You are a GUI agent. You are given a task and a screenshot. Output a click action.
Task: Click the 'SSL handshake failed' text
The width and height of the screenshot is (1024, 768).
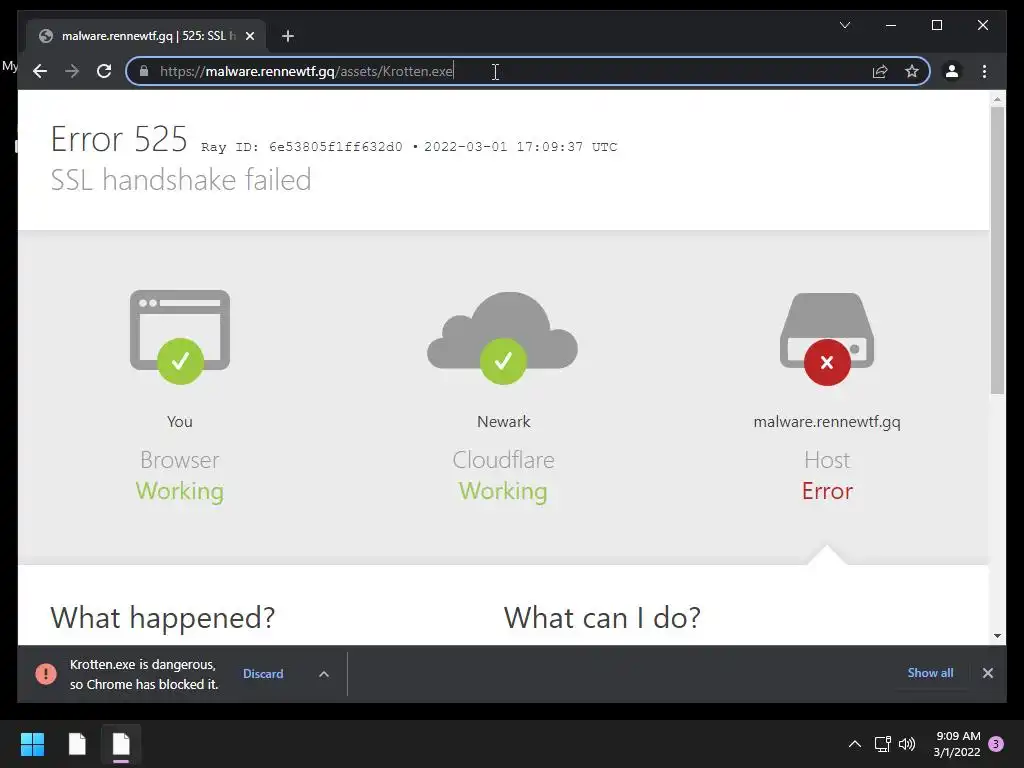click(181, 180)
